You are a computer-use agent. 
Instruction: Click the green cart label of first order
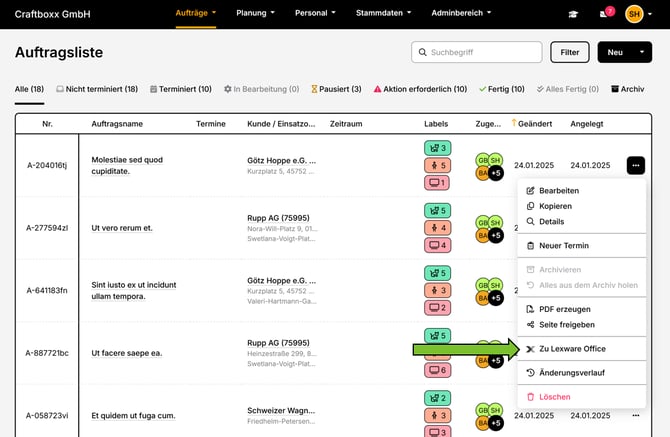click(437, 148)
